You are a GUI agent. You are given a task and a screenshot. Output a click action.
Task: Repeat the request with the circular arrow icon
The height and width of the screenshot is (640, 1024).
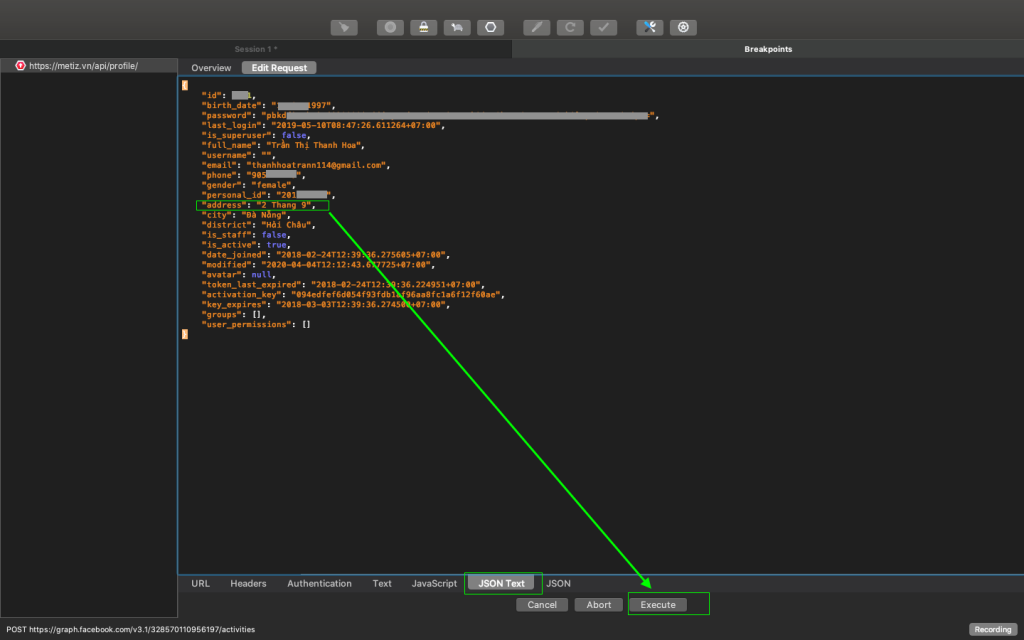[570, 27]
